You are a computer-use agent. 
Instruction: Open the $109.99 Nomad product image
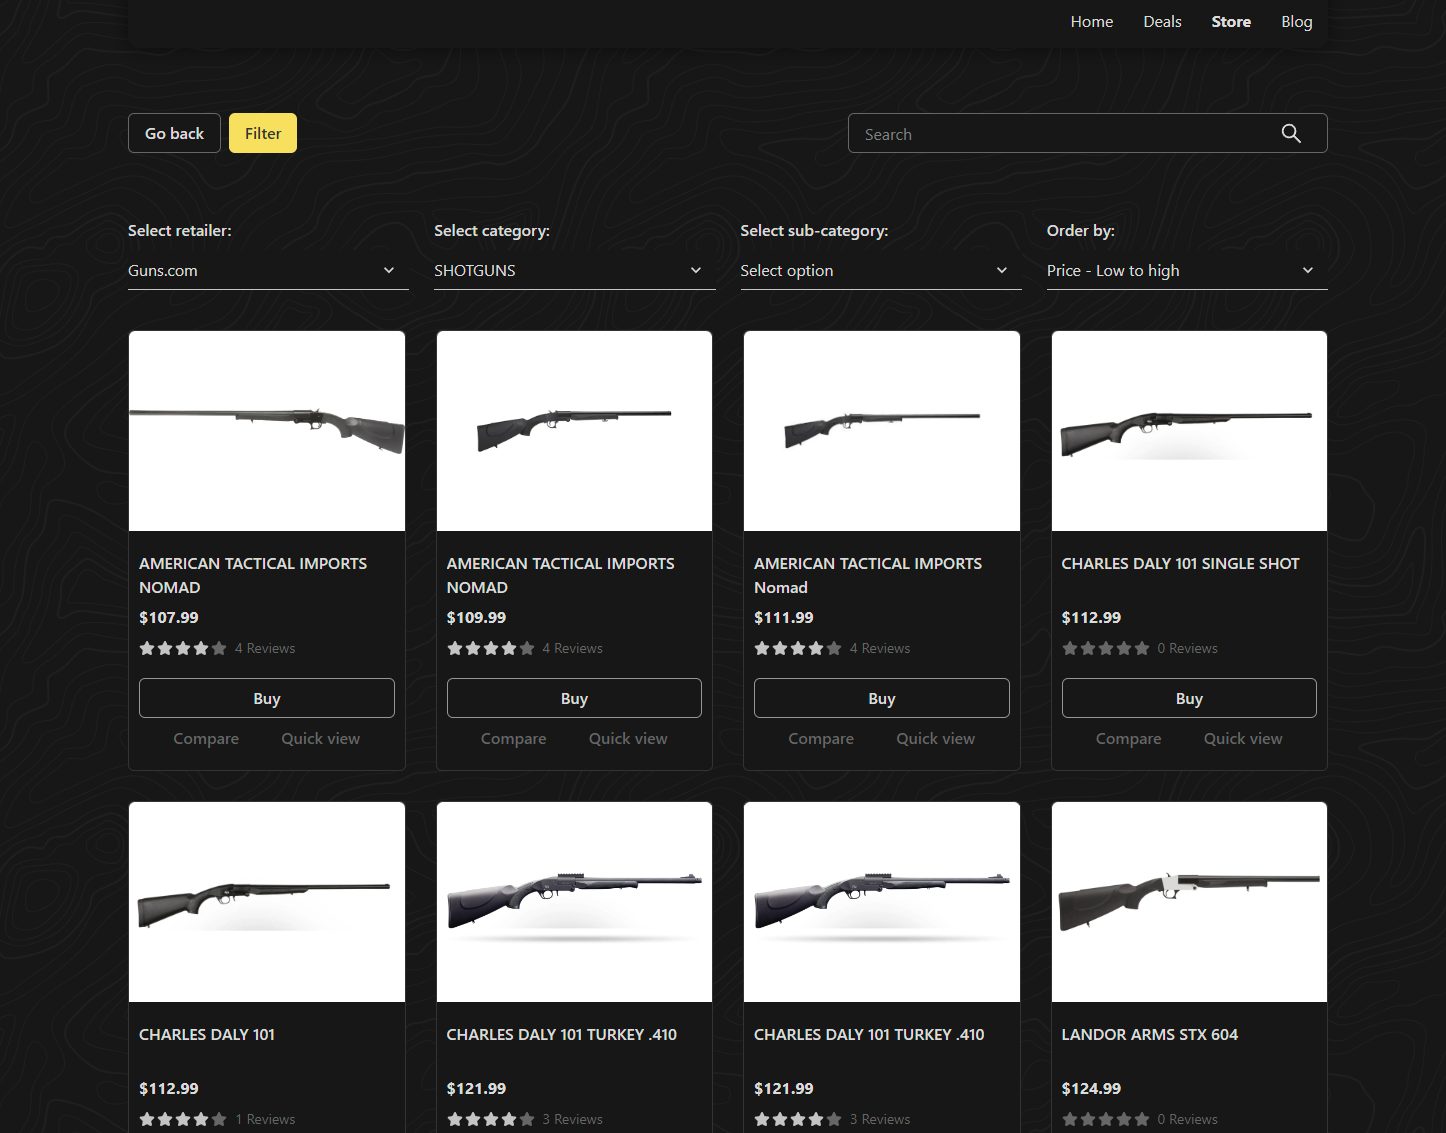pyautogui.click(x=574, y=431)
